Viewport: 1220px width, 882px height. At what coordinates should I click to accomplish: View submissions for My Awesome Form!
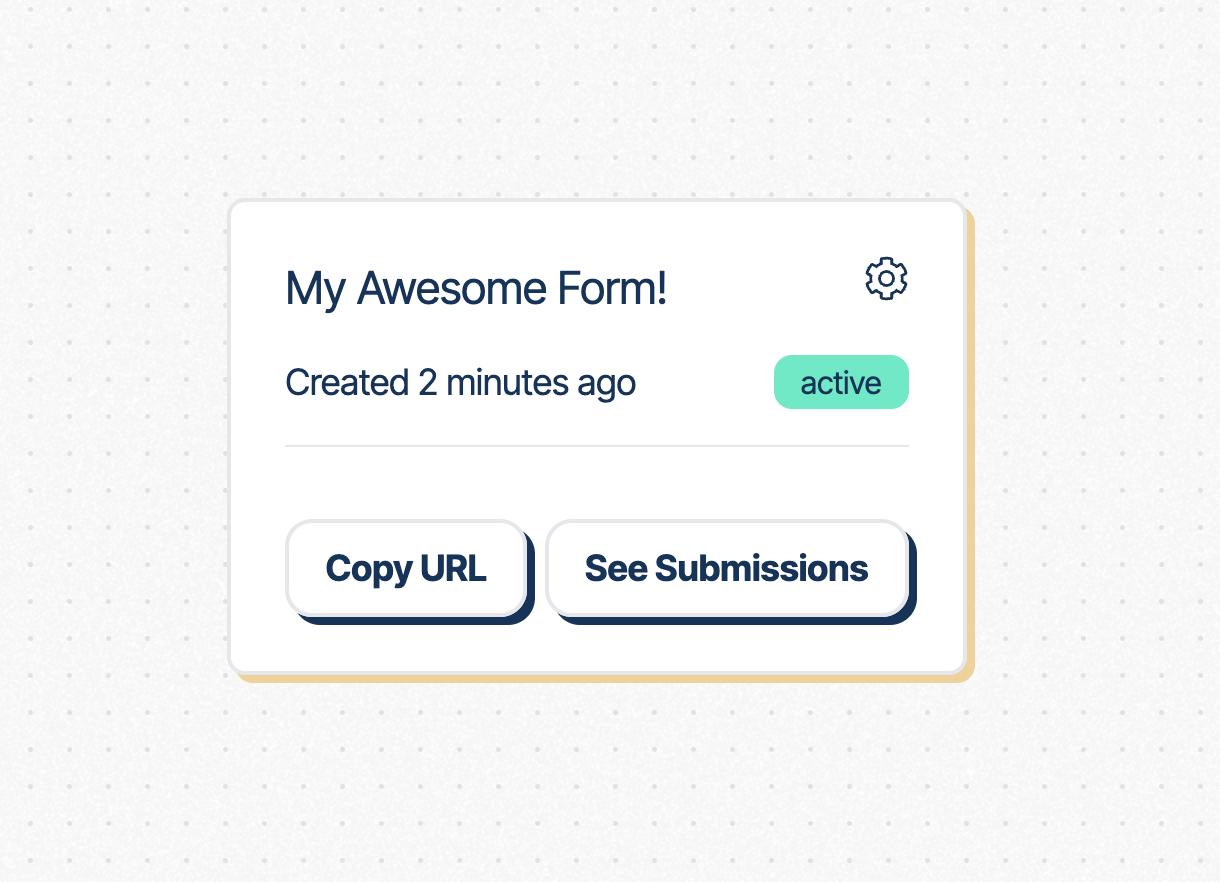[x=727, y=568]
